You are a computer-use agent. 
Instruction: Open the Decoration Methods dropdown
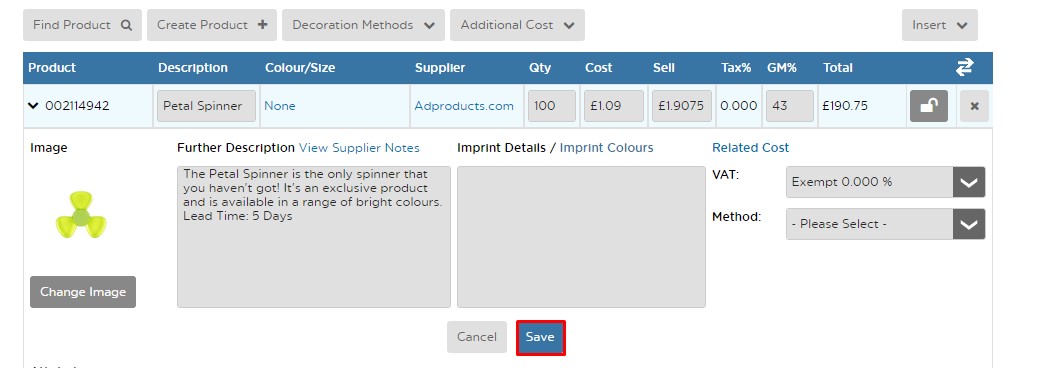[x=364, y=25]
